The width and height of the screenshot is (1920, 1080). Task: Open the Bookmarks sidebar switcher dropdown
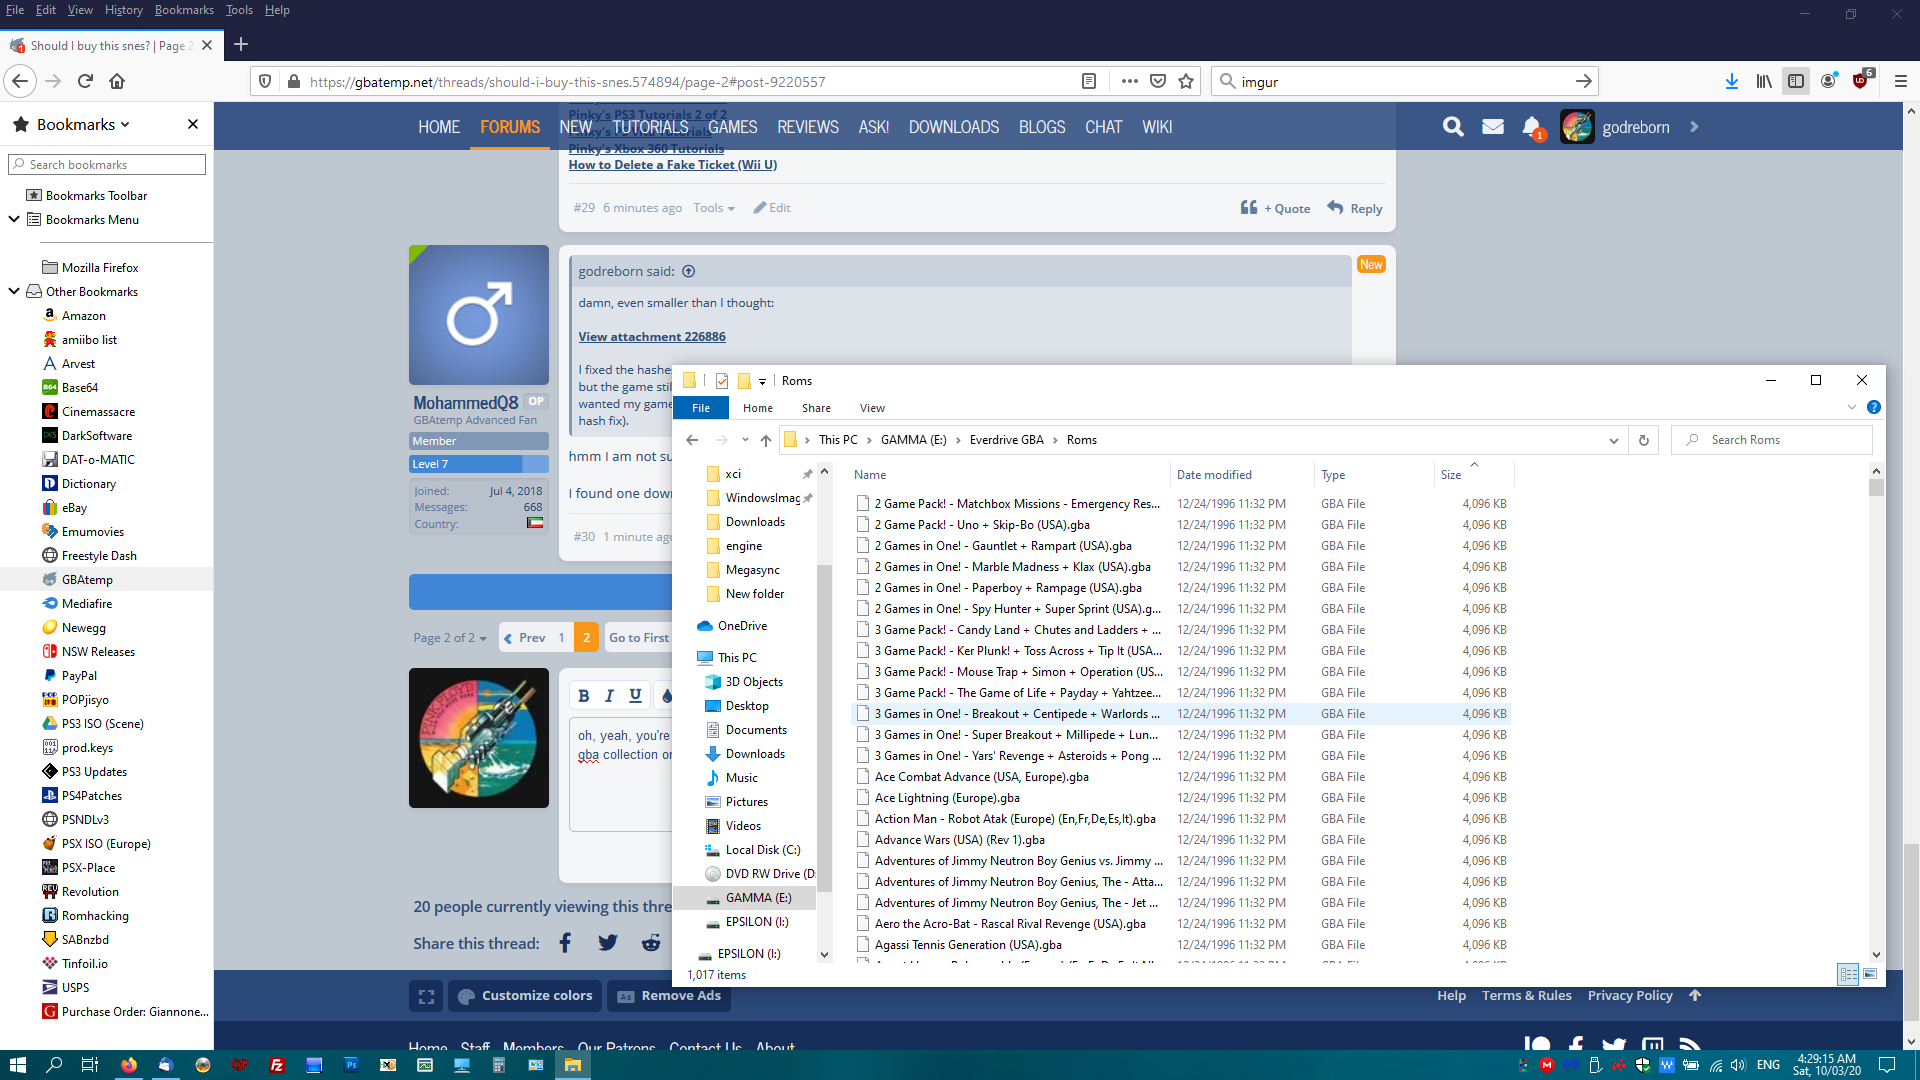click(x=84, y=124)
